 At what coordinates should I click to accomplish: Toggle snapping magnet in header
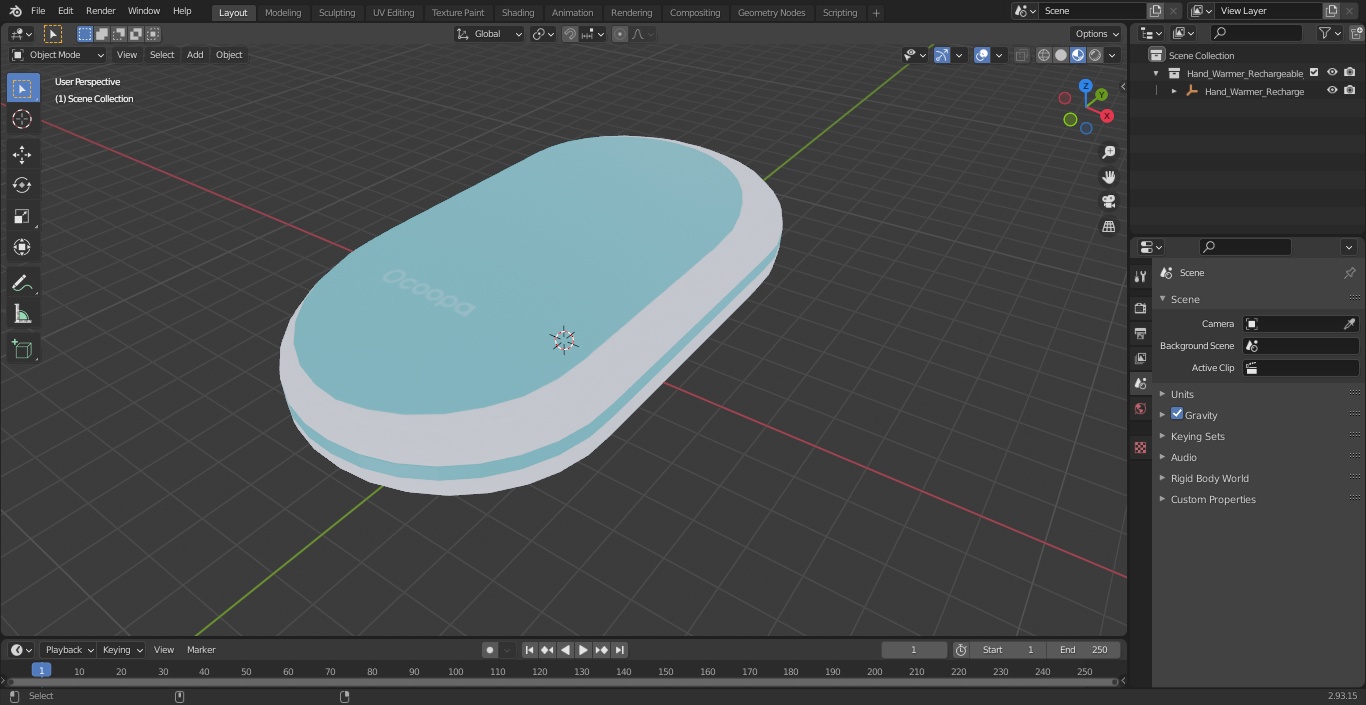[570, 34]
